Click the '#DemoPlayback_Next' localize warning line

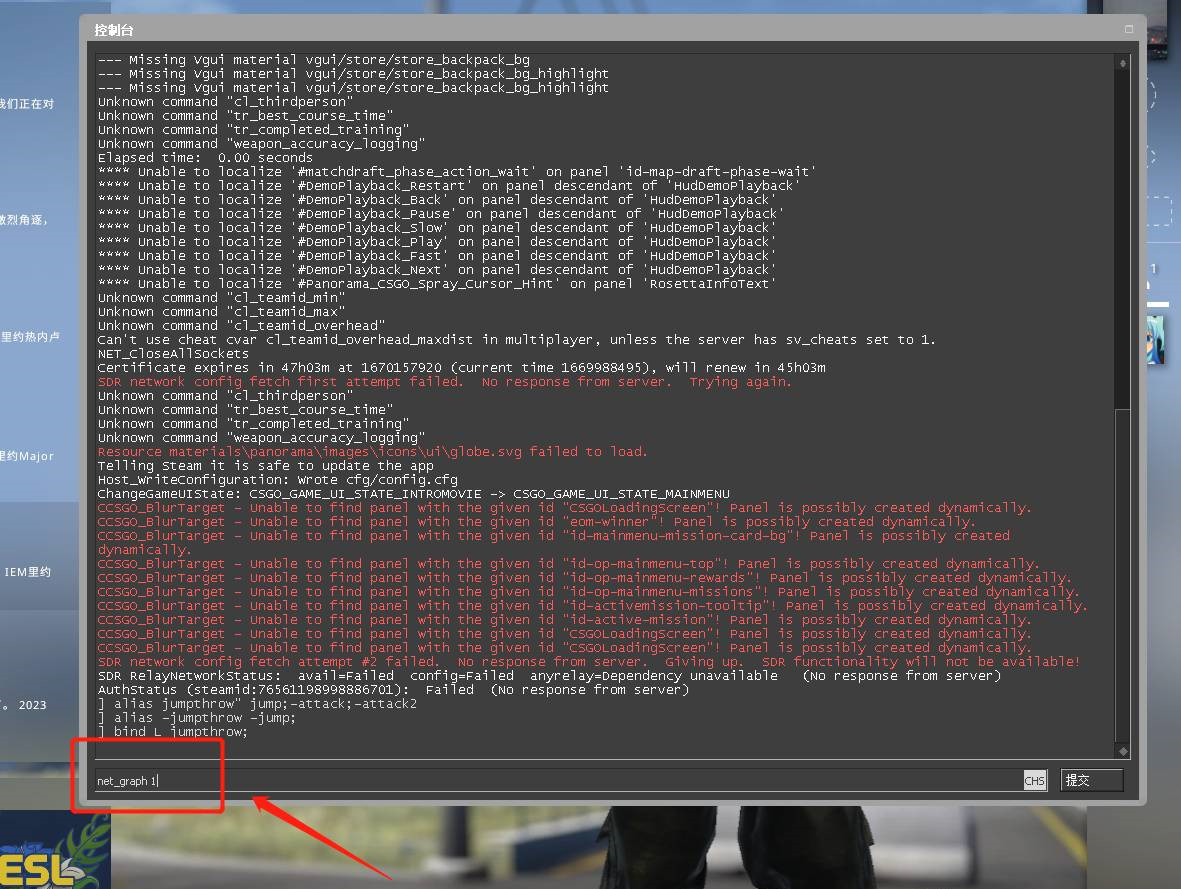437,270
